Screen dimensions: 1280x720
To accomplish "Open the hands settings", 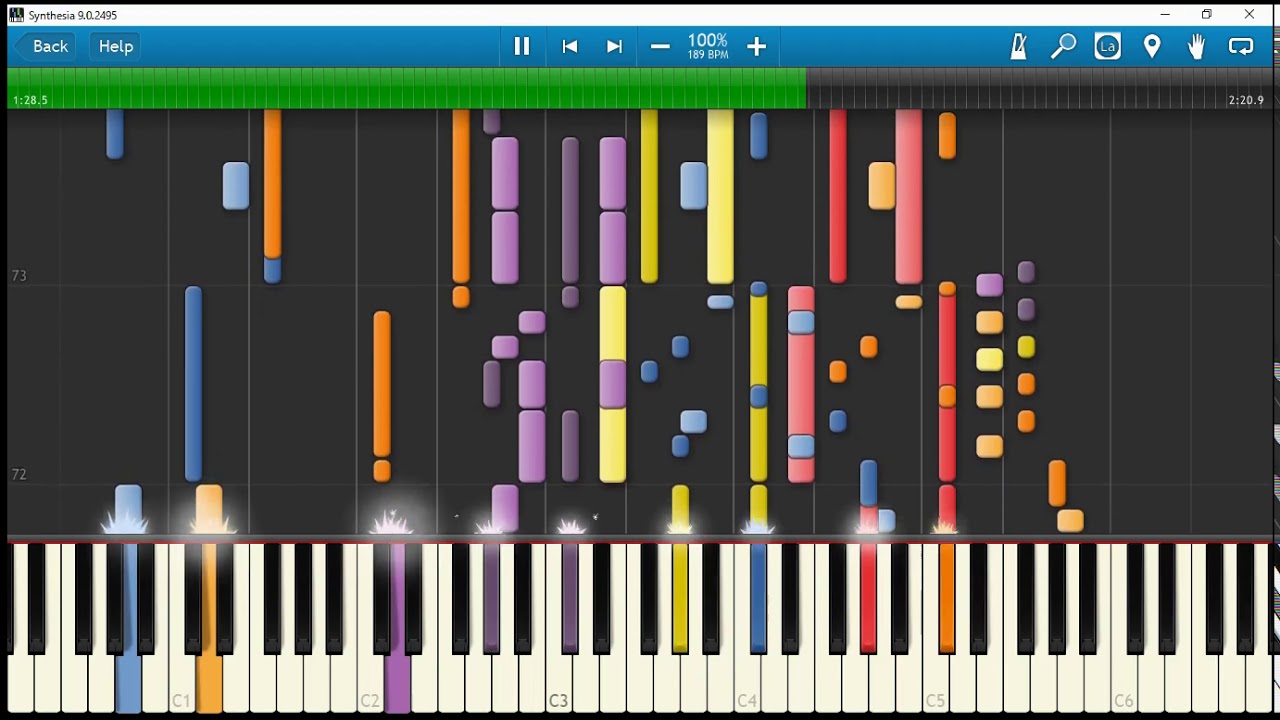I will click(x=1196, y=46).
